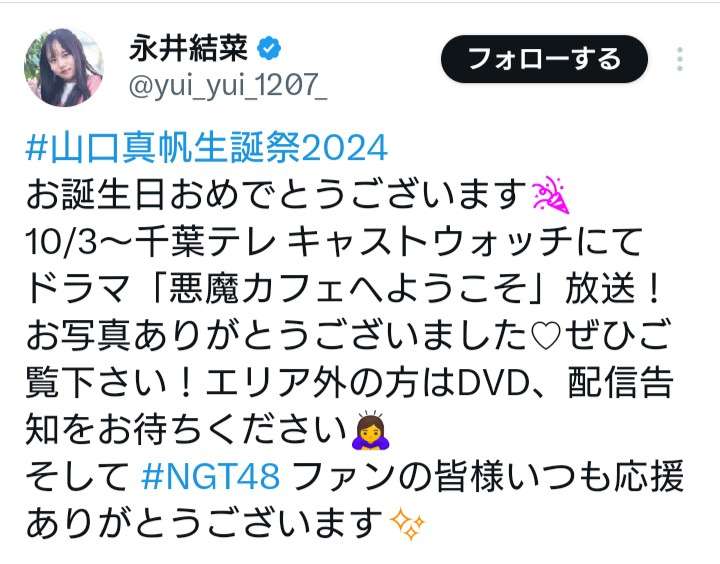Image resolution: width=720 pixels, height=564 pixels.
Task: Click the blue verified badge icon
Action: click(269, 48)
